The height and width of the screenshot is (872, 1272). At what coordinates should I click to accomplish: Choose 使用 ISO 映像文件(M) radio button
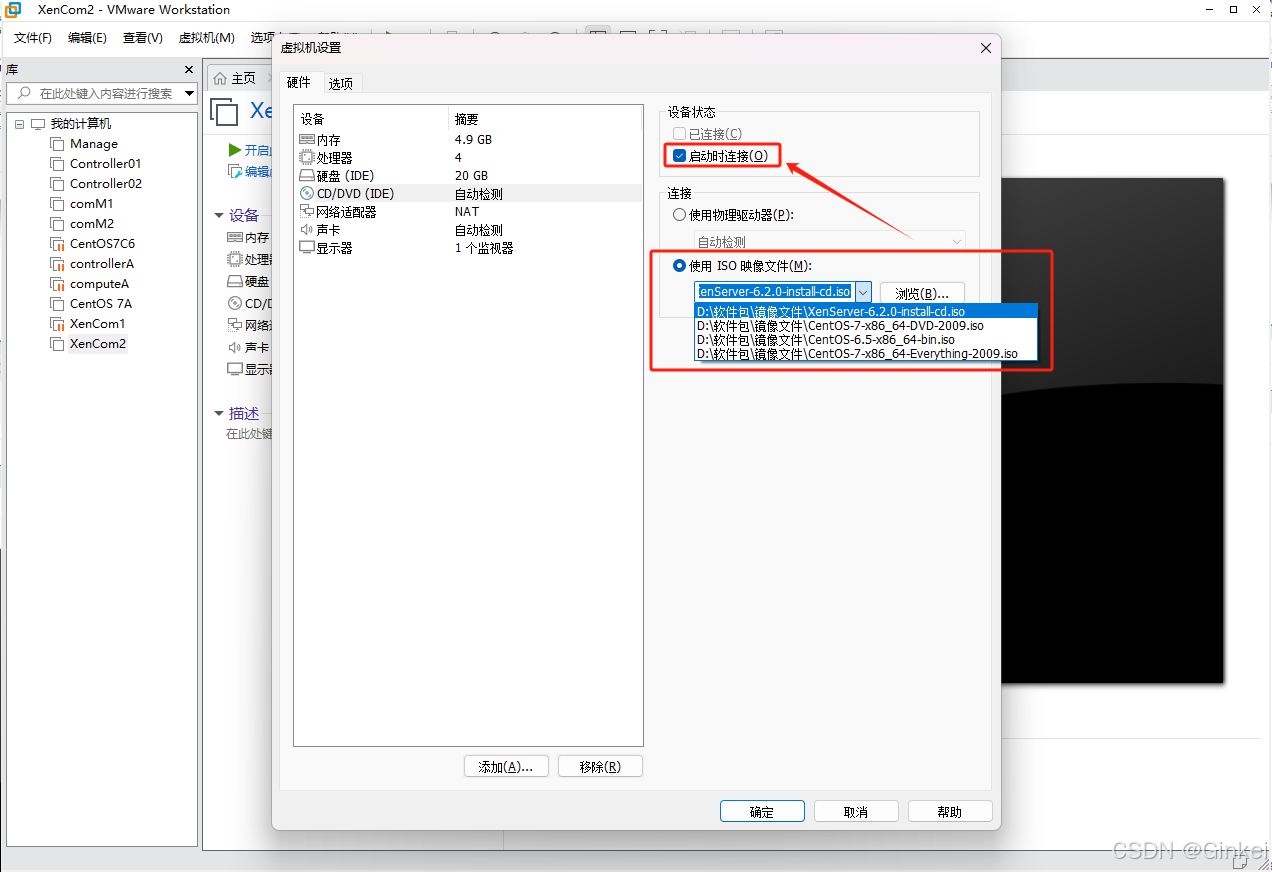[680, 266]
